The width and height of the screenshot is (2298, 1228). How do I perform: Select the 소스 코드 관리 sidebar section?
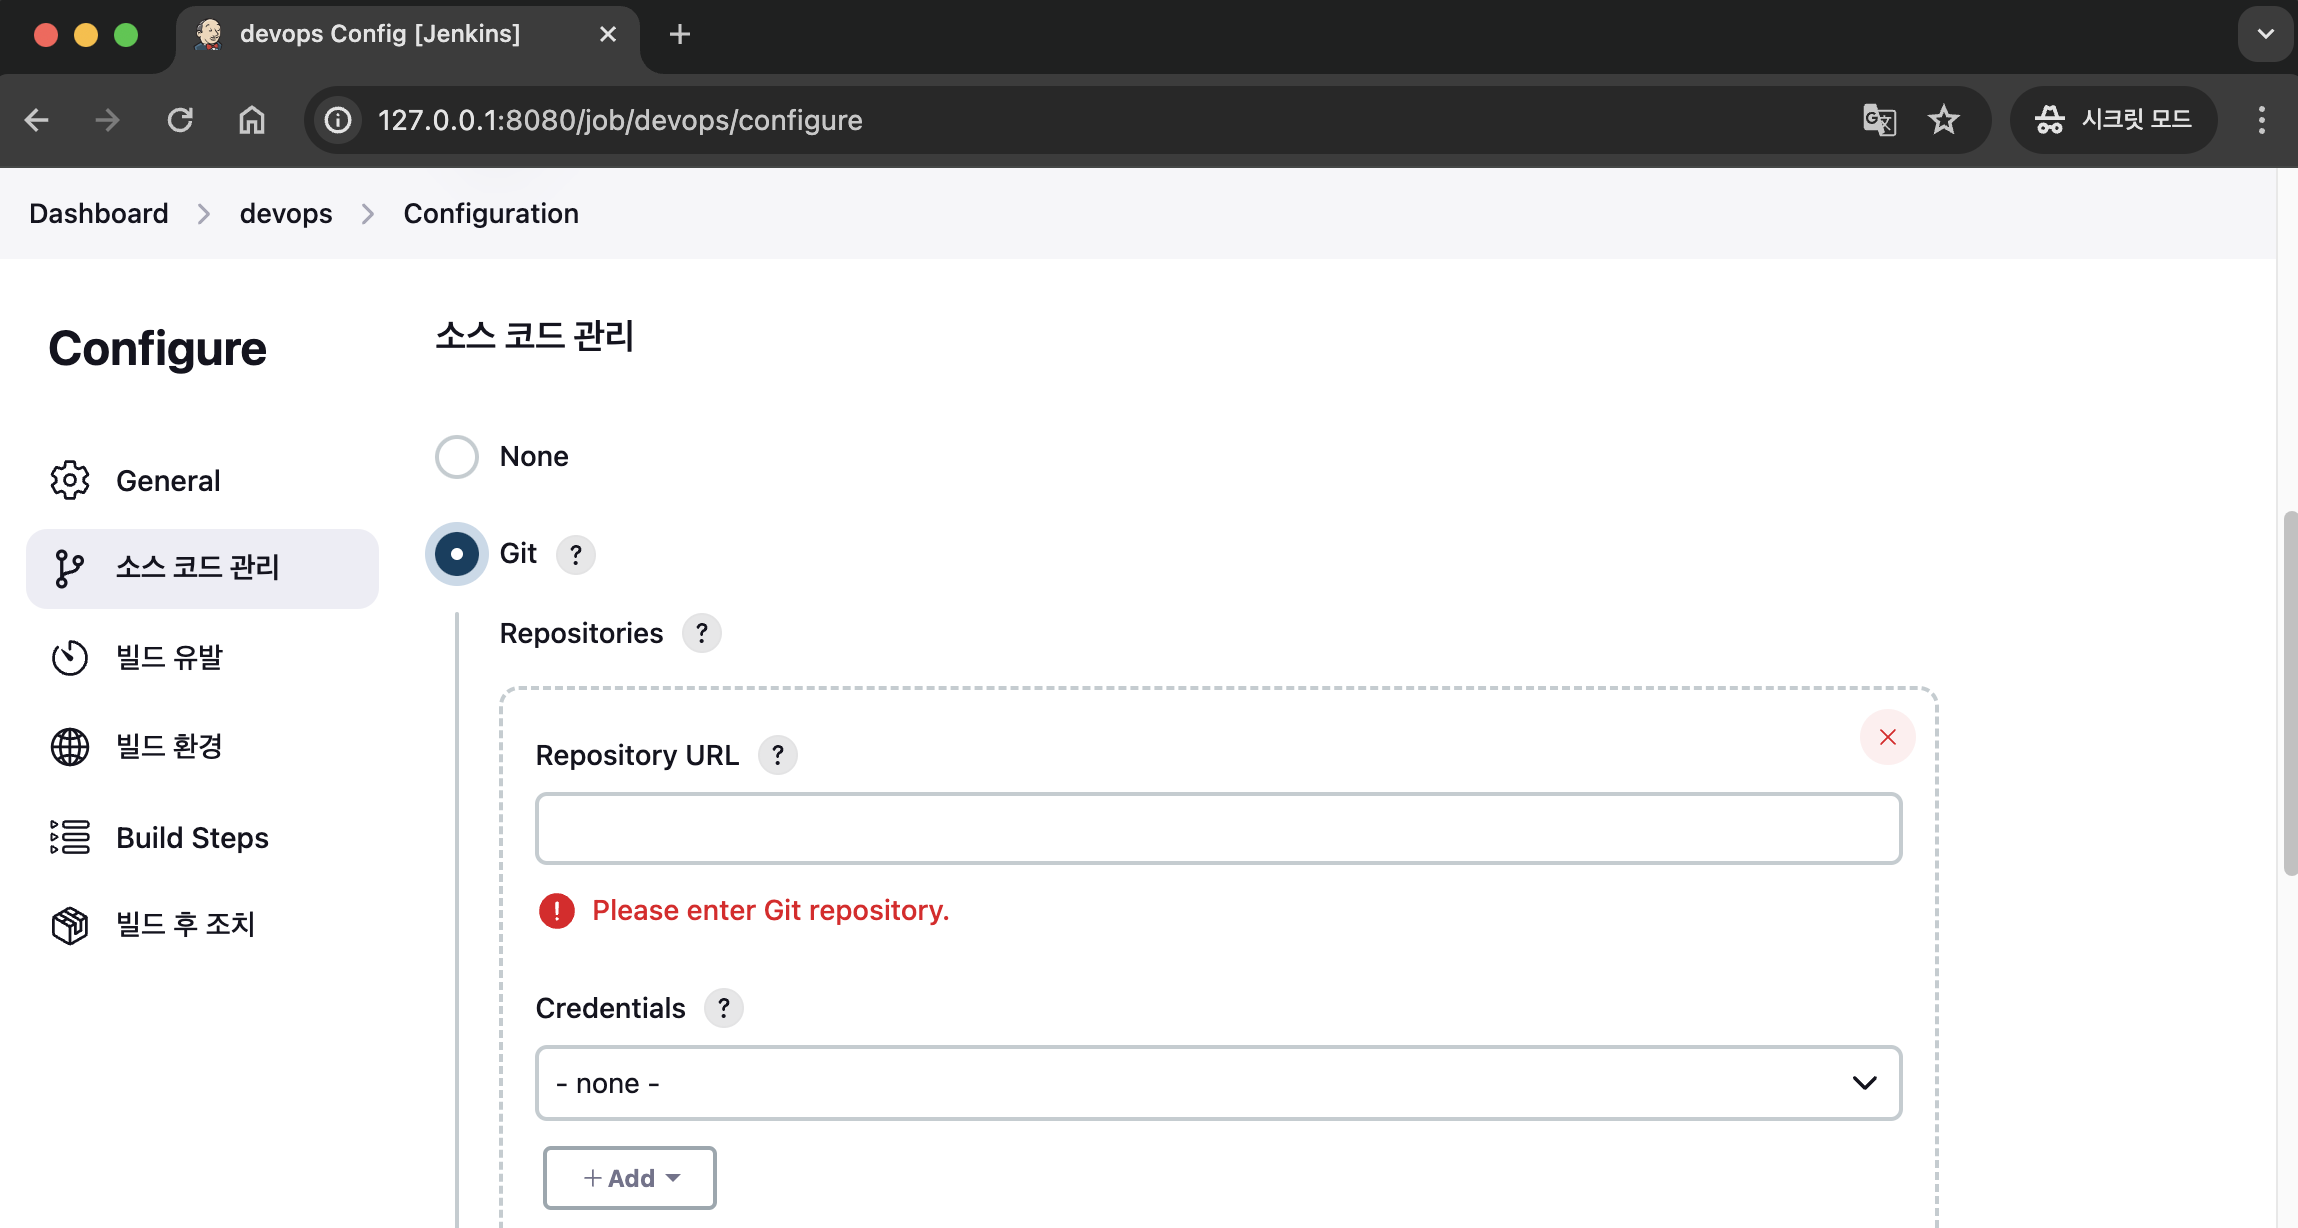pyautogui.click(x=197, y=567)
